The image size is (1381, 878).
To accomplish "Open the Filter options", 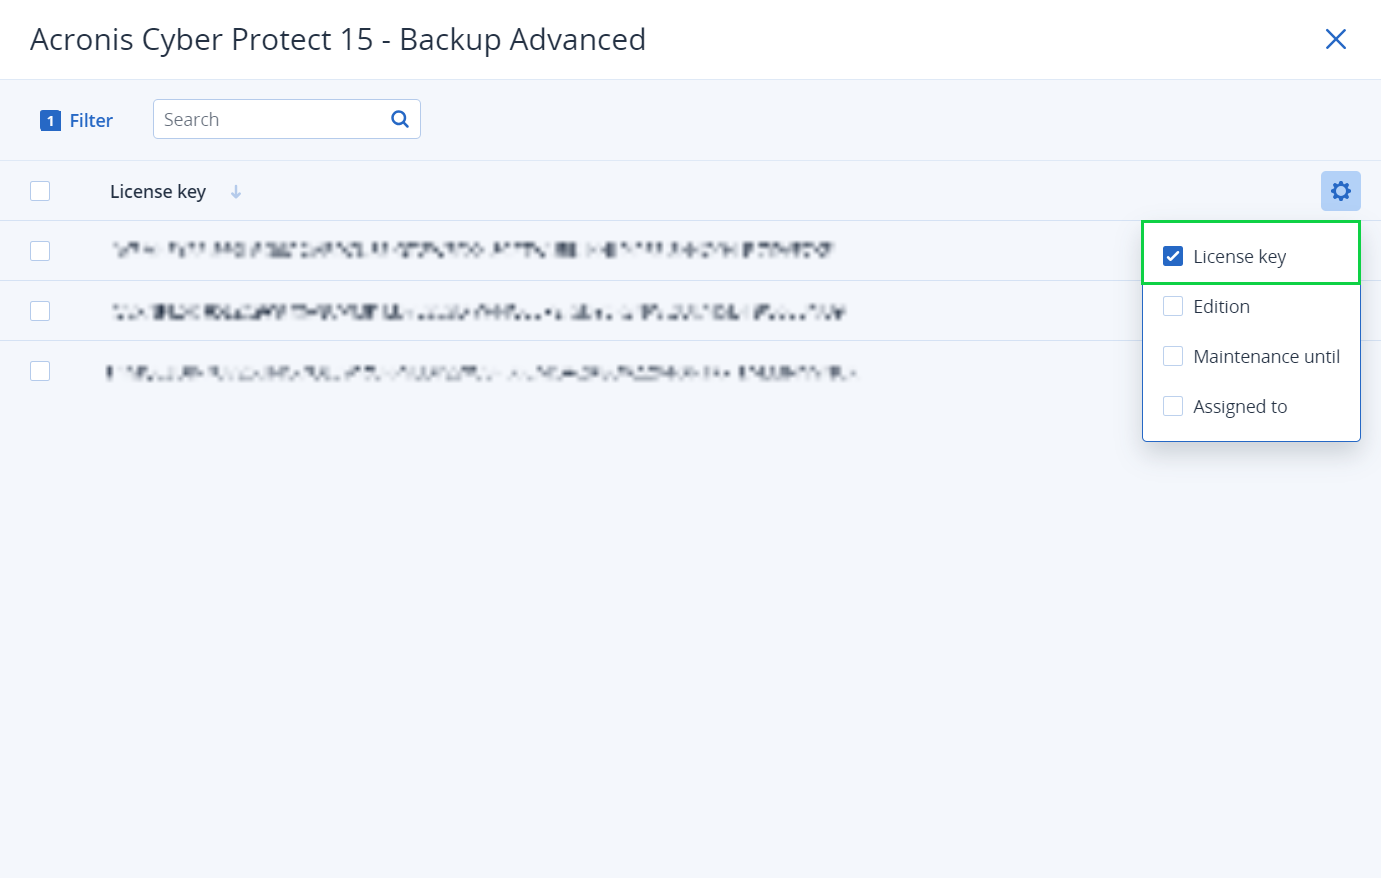I will point(91,121).
